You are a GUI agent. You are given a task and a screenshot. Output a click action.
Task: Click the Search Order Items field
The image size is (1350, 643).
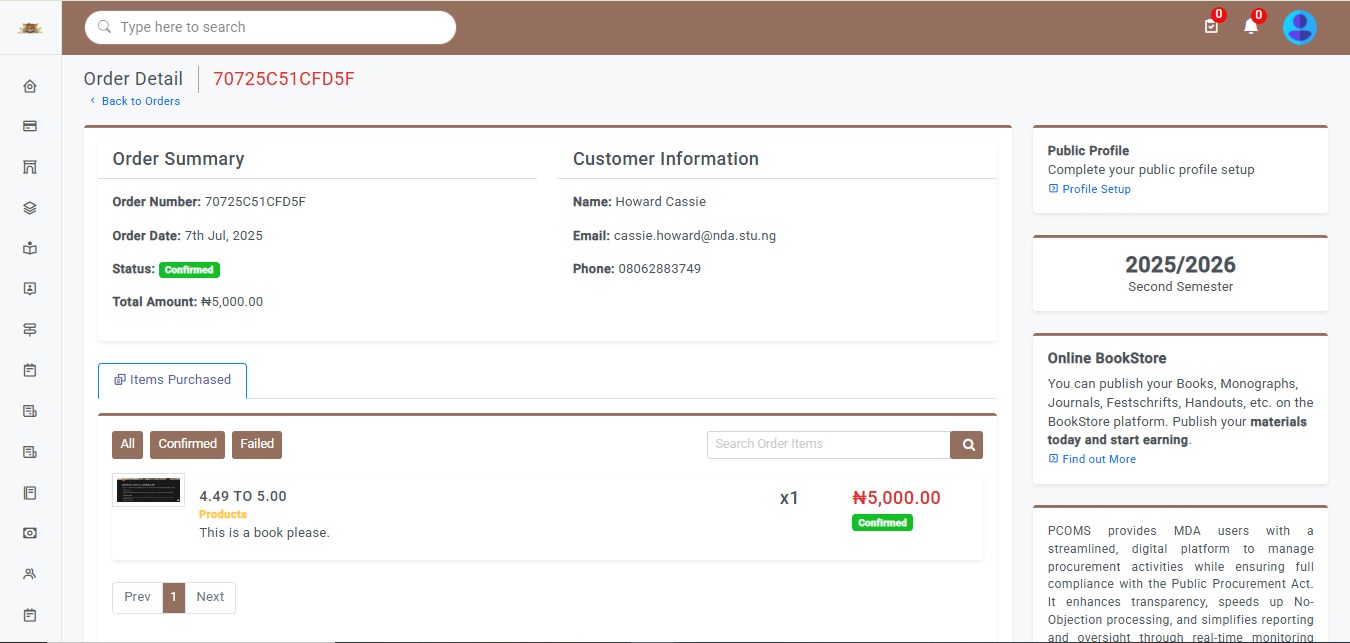tap(828, 445)
